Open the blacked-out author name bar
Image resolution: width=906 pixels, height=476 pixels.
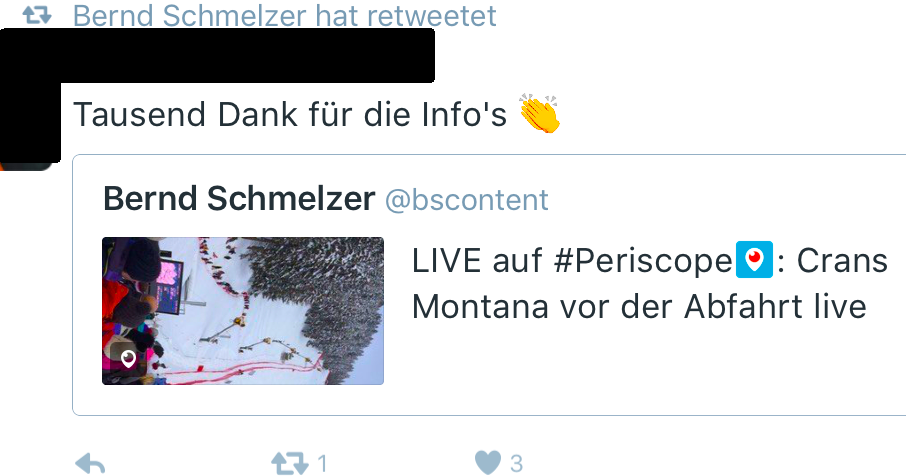[x=217, y=55]
